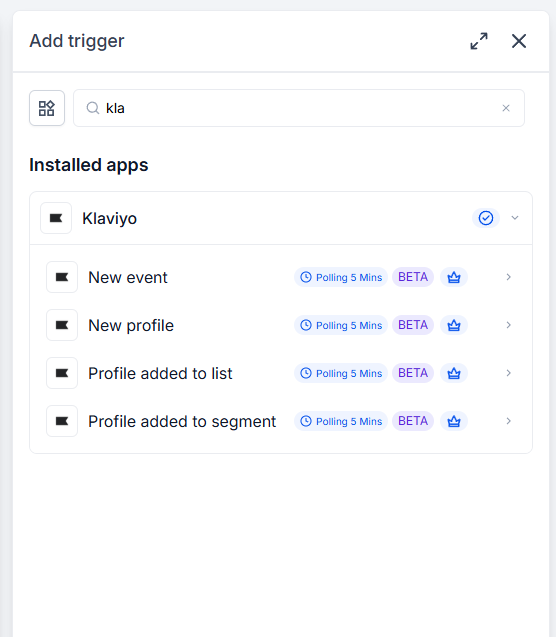Expand the Add trigger panel to fullscreen
Image resolution: width=556 pixels, height=637 pixels.
(x=479, y=41)
